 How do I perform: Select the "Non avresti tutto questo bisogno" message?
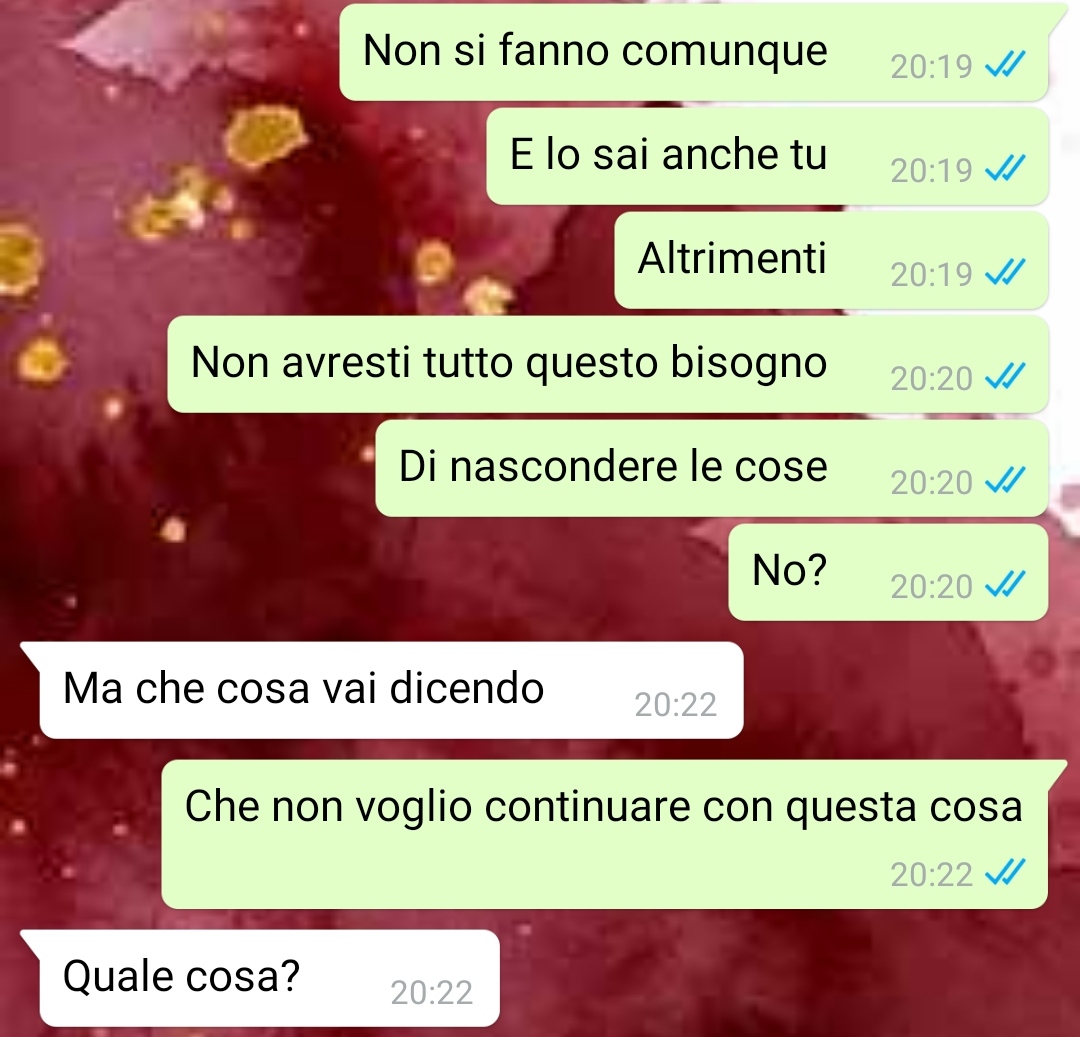point(608,364)
